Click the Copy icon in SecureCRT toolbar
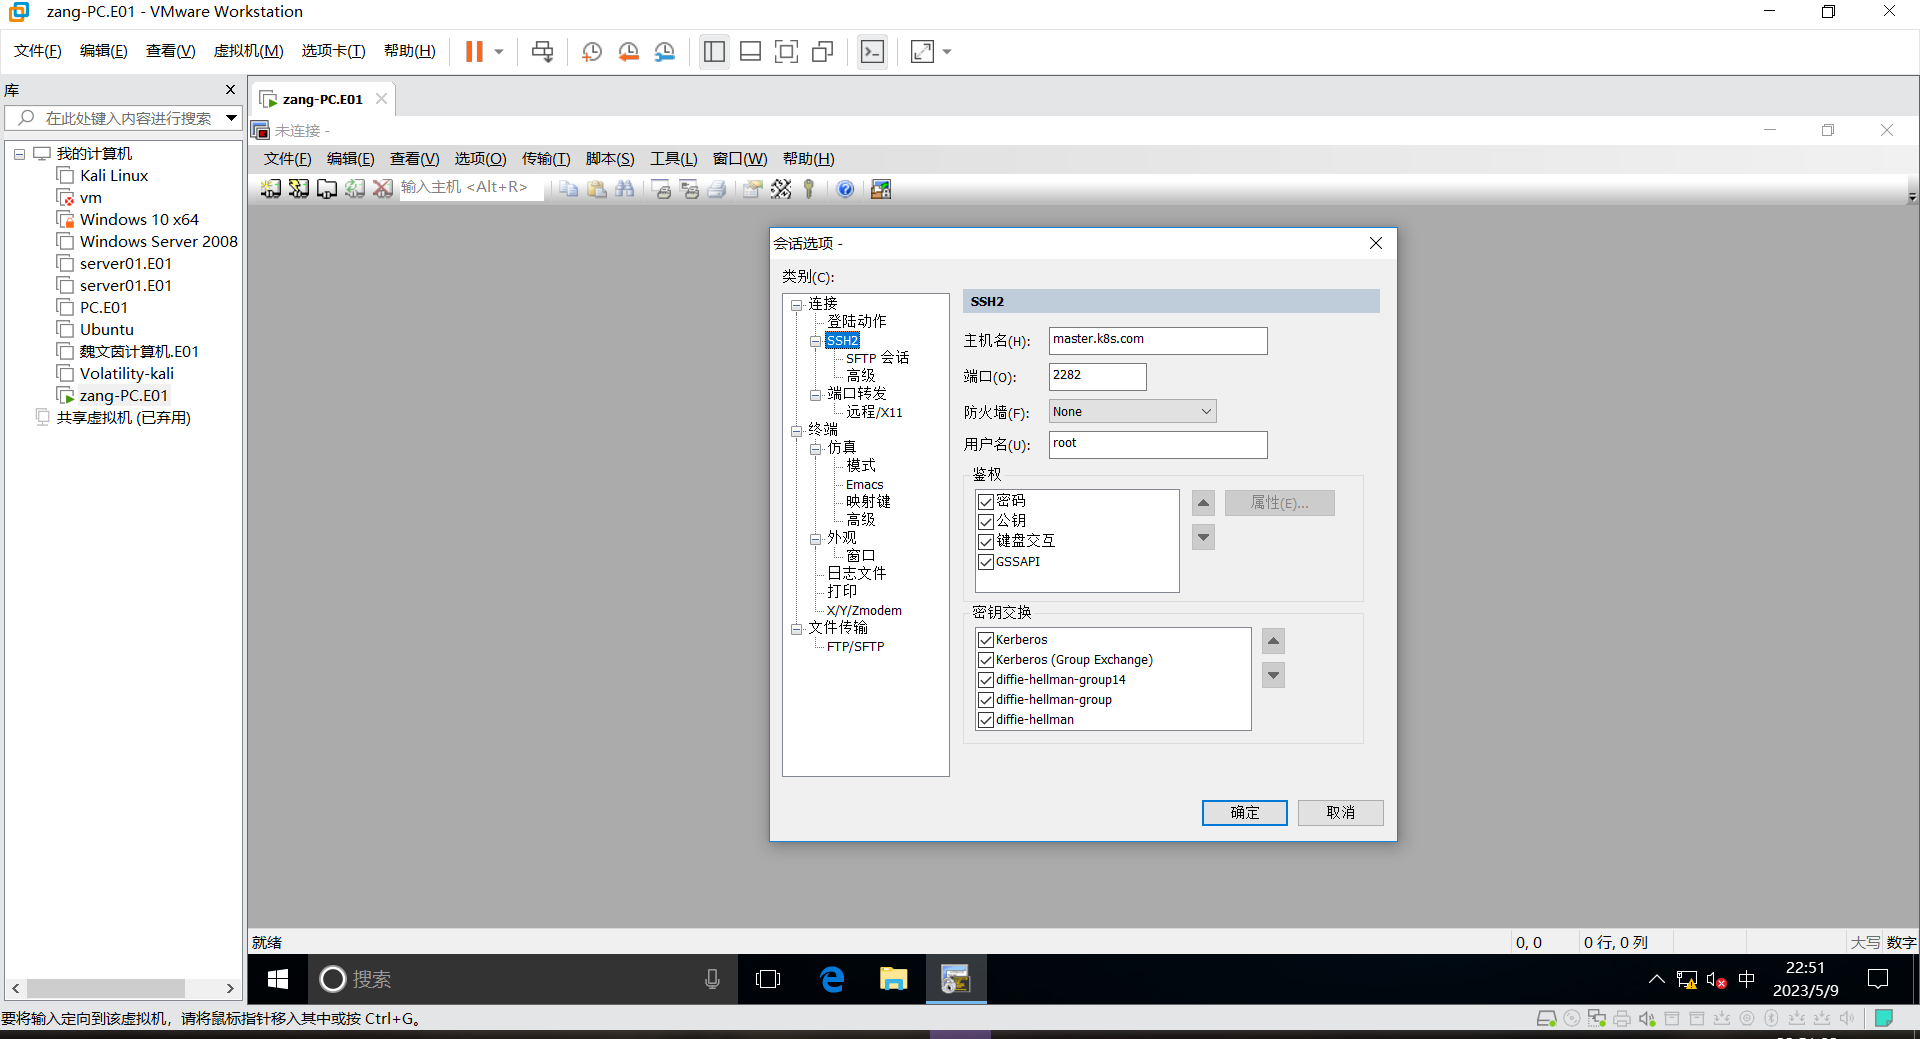Screen dimensions: 1920x1039 569,189
